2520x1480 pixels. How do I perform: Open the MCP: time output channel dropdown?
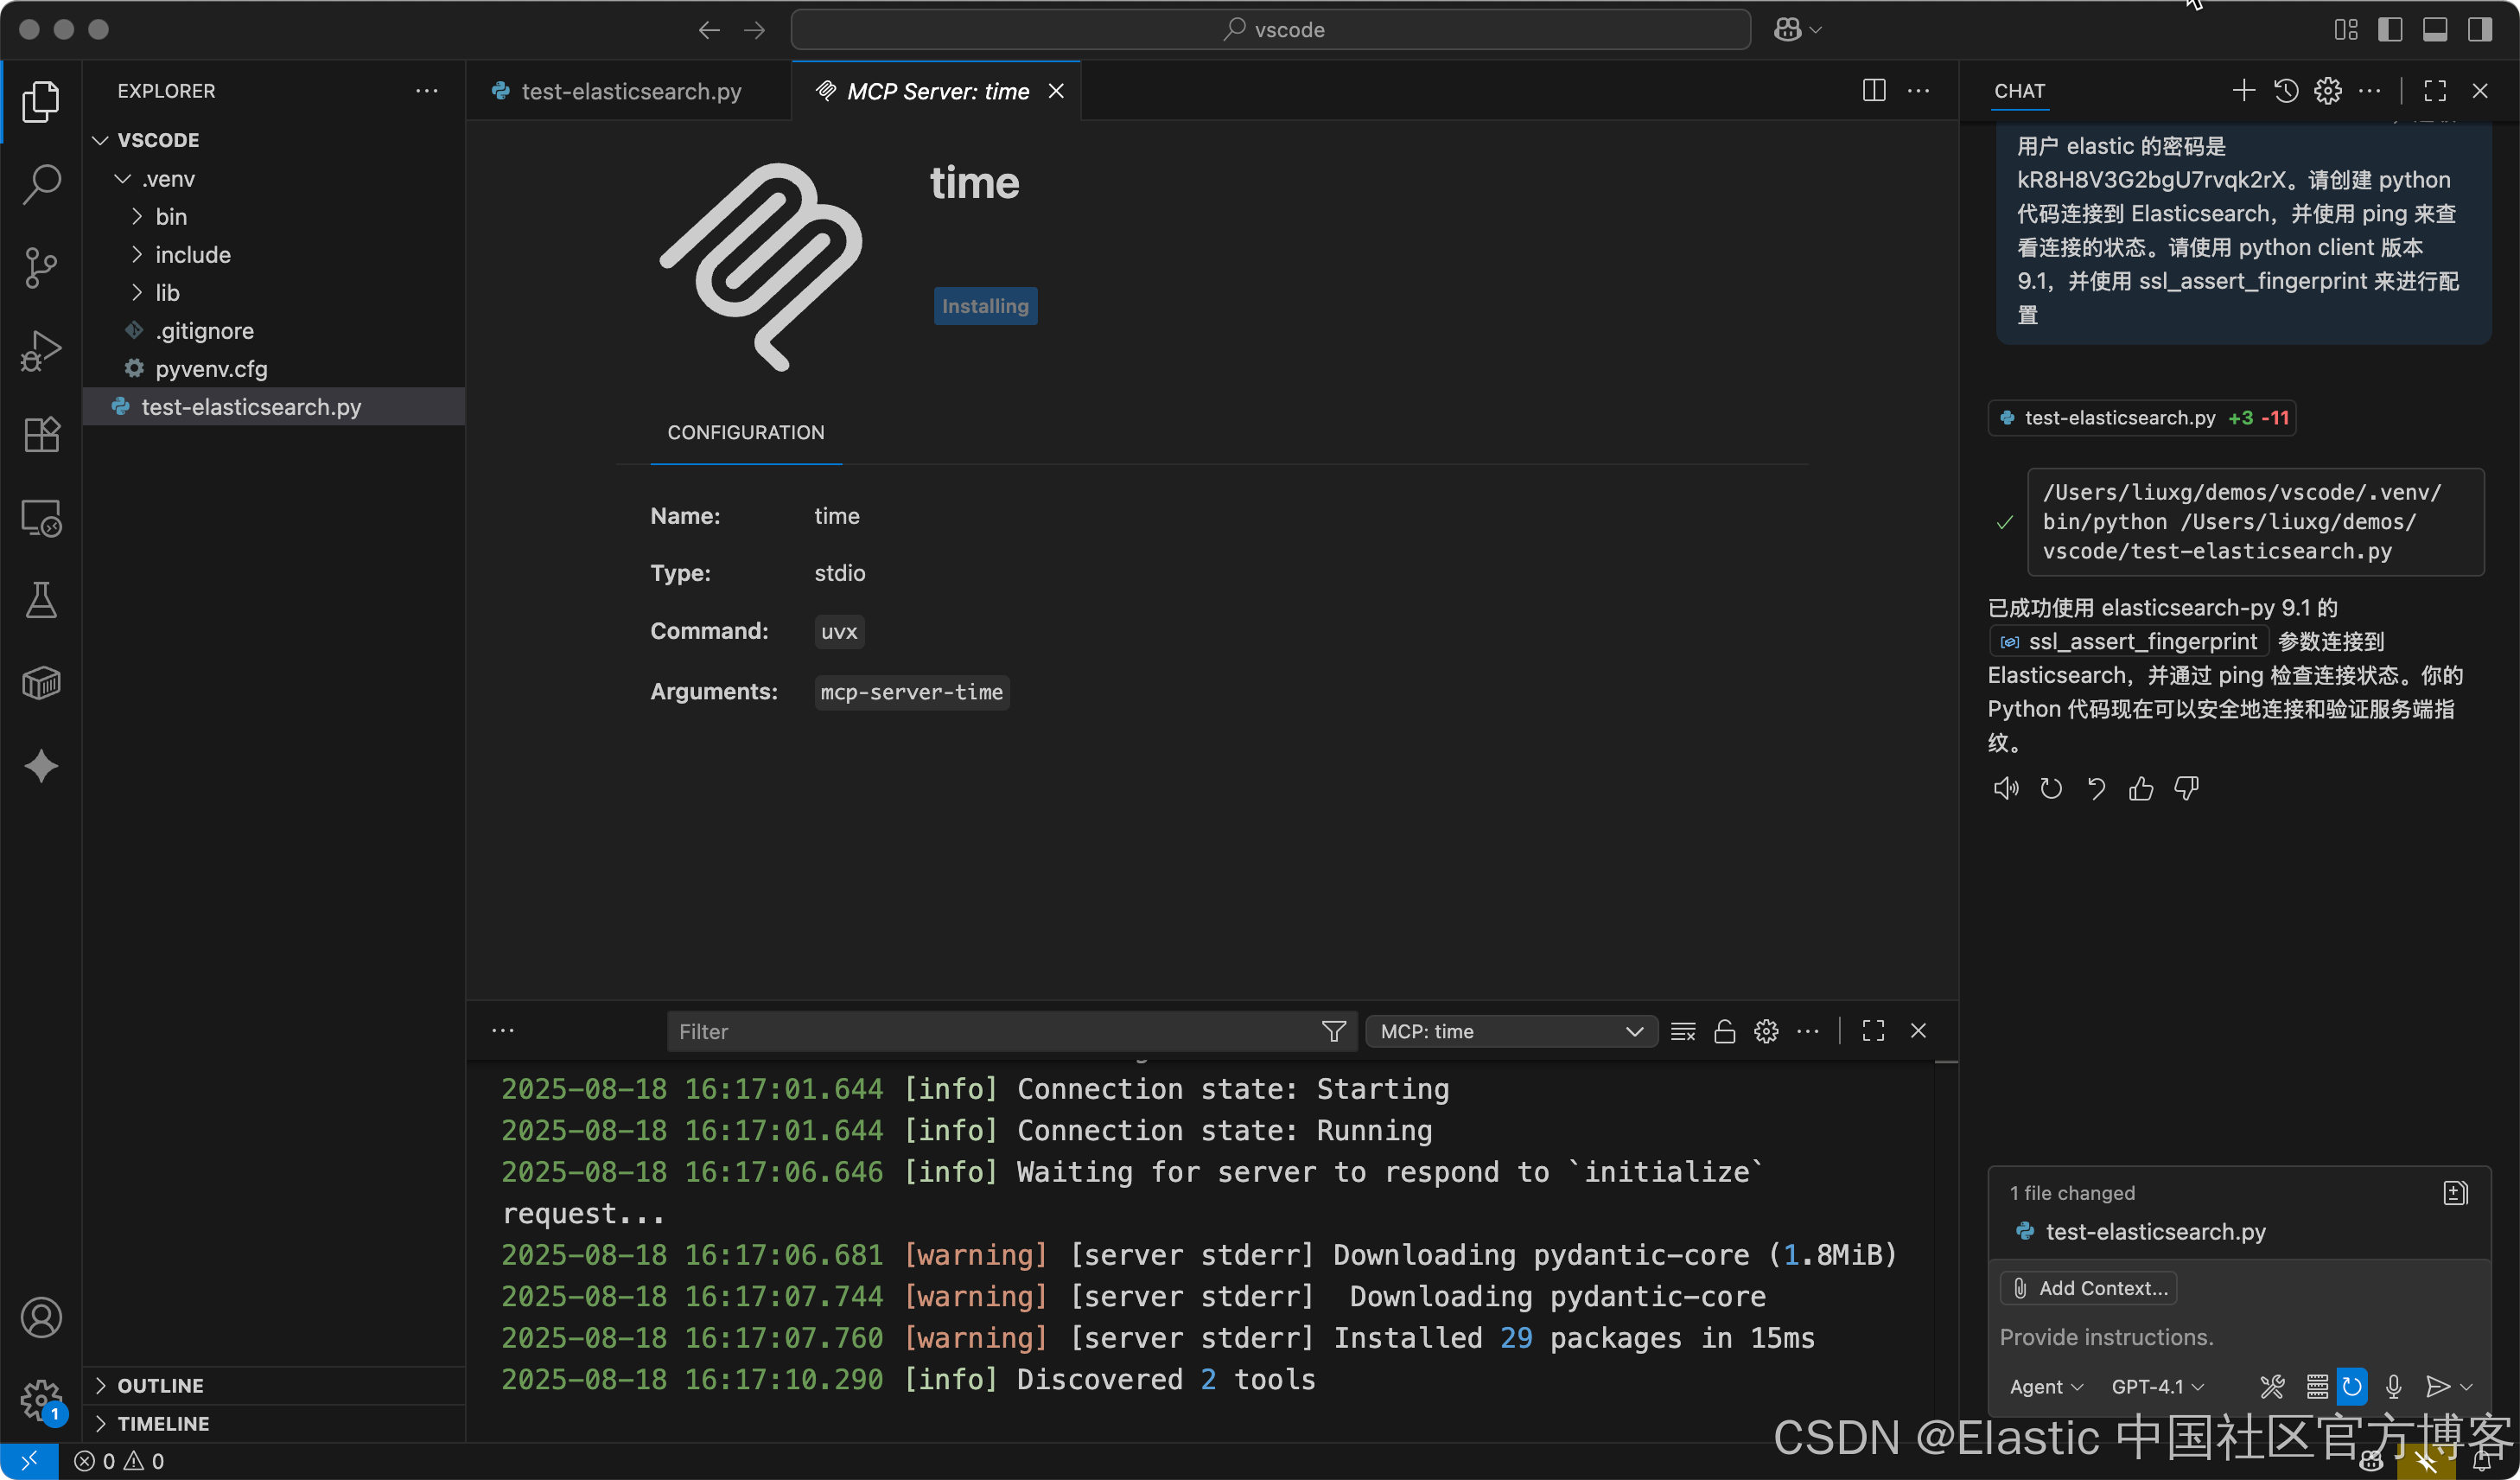pos(1511,1031)
